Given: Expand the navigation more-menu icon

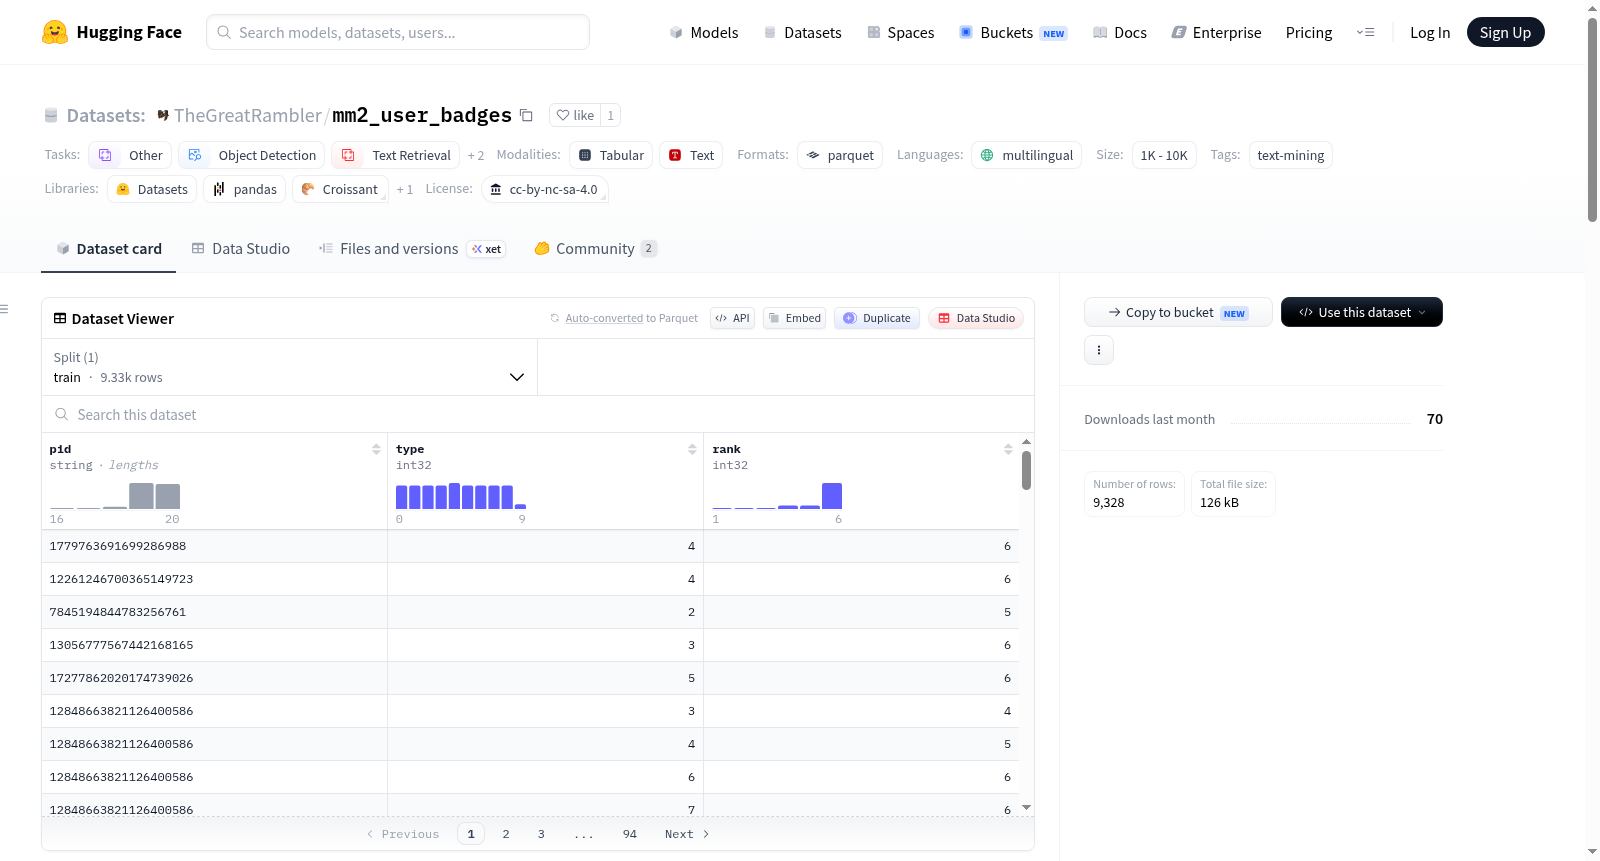Looking at the screenshot, I should coord(1365,32).
